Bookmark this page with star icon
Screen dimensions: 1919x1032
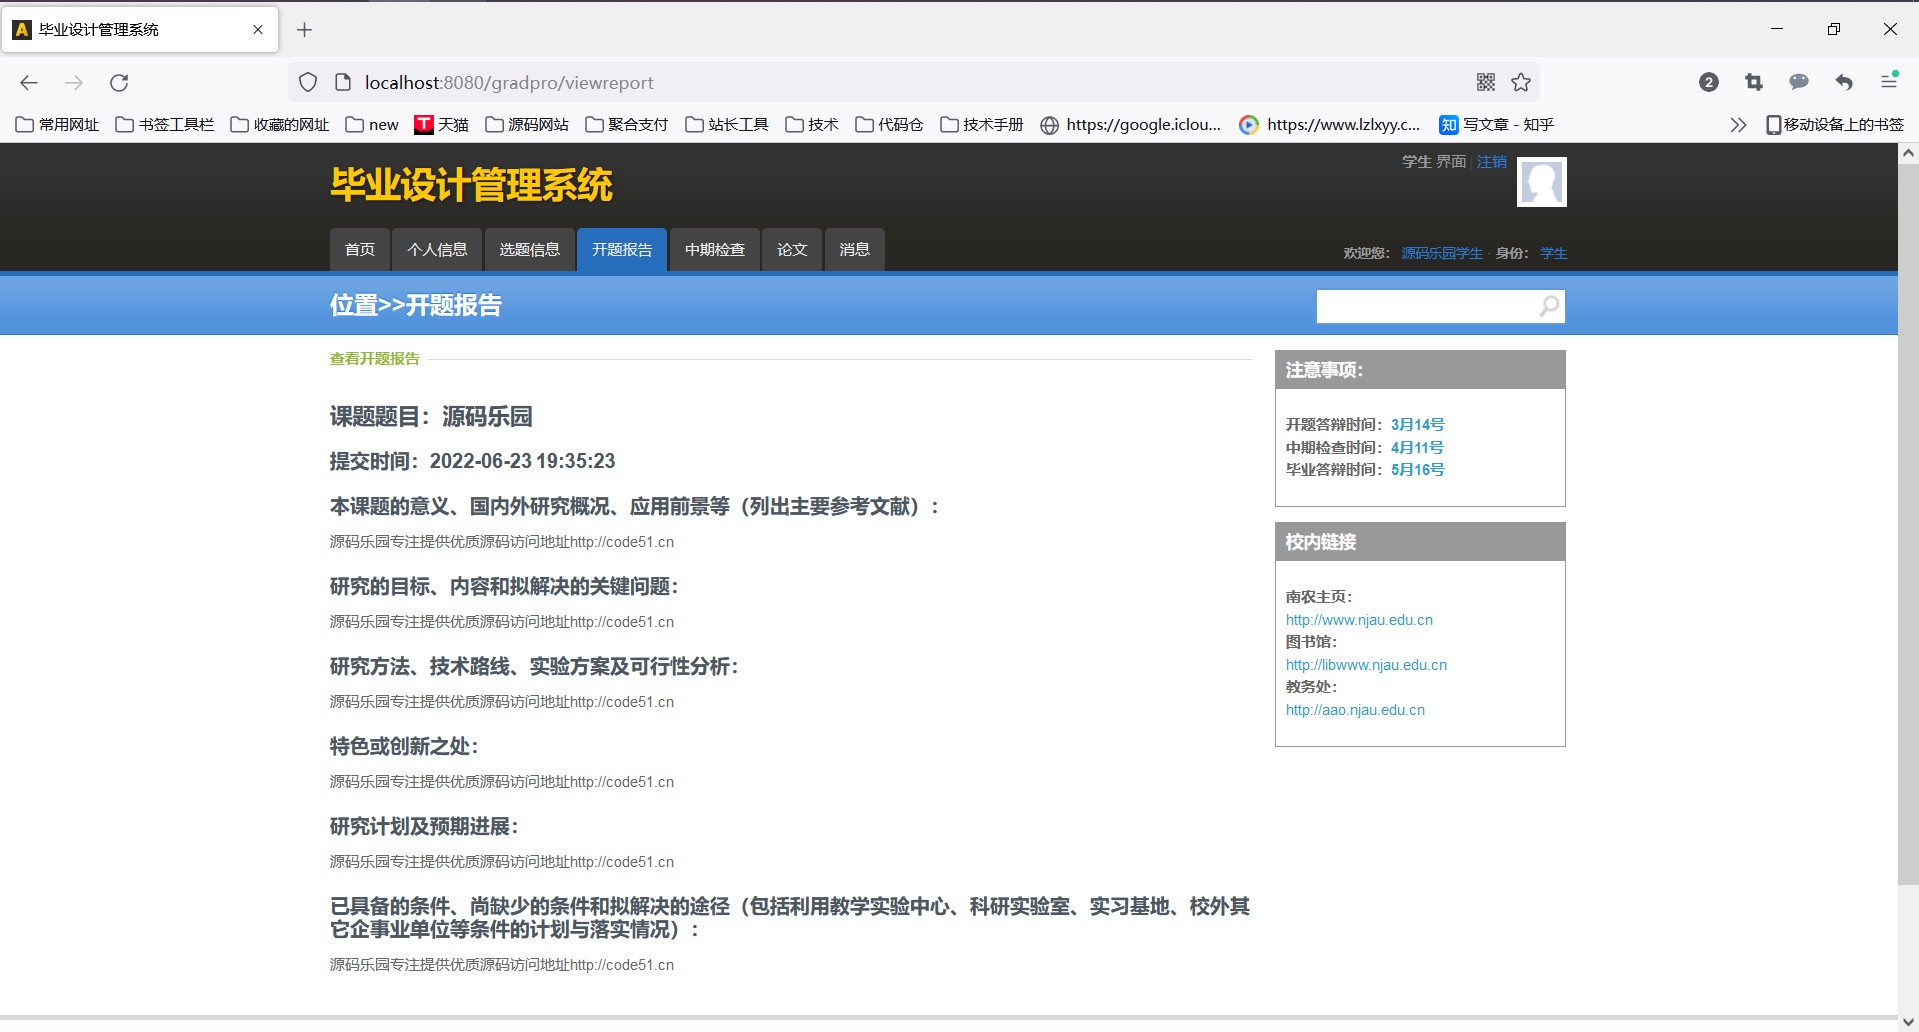point(1521,83)
